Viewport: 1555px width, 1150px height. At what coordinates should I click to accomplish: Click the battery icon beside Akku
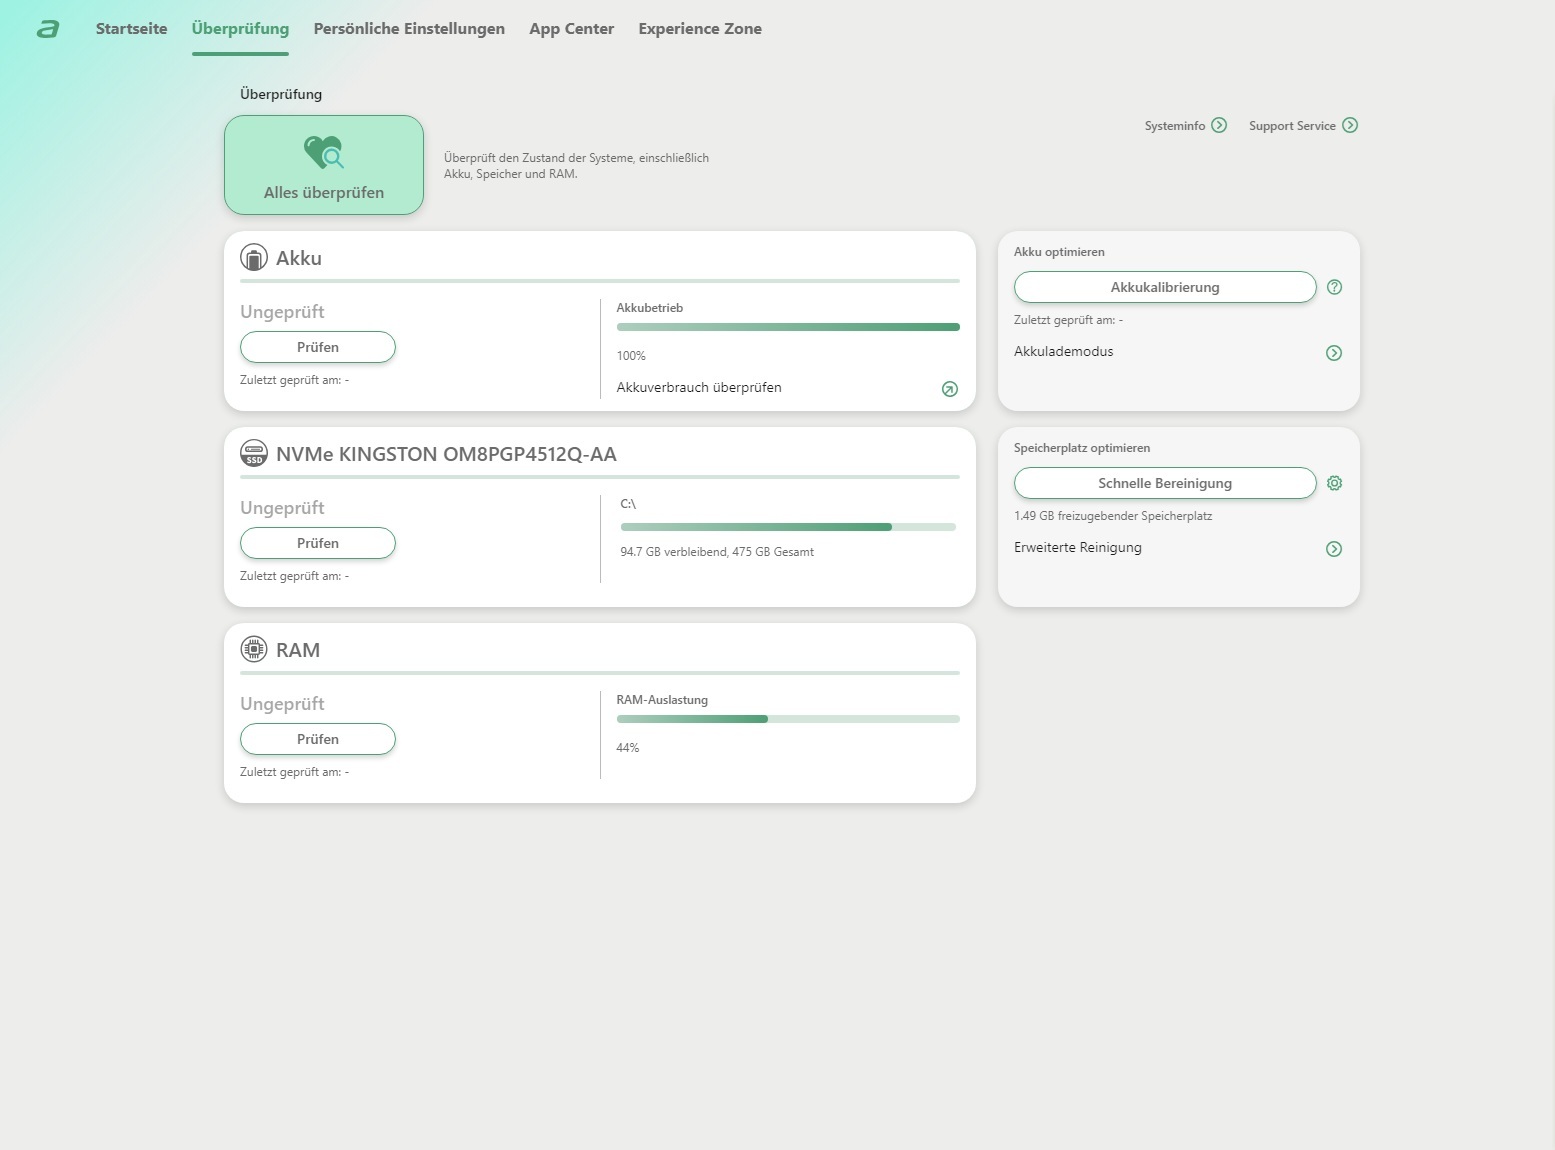254,258
